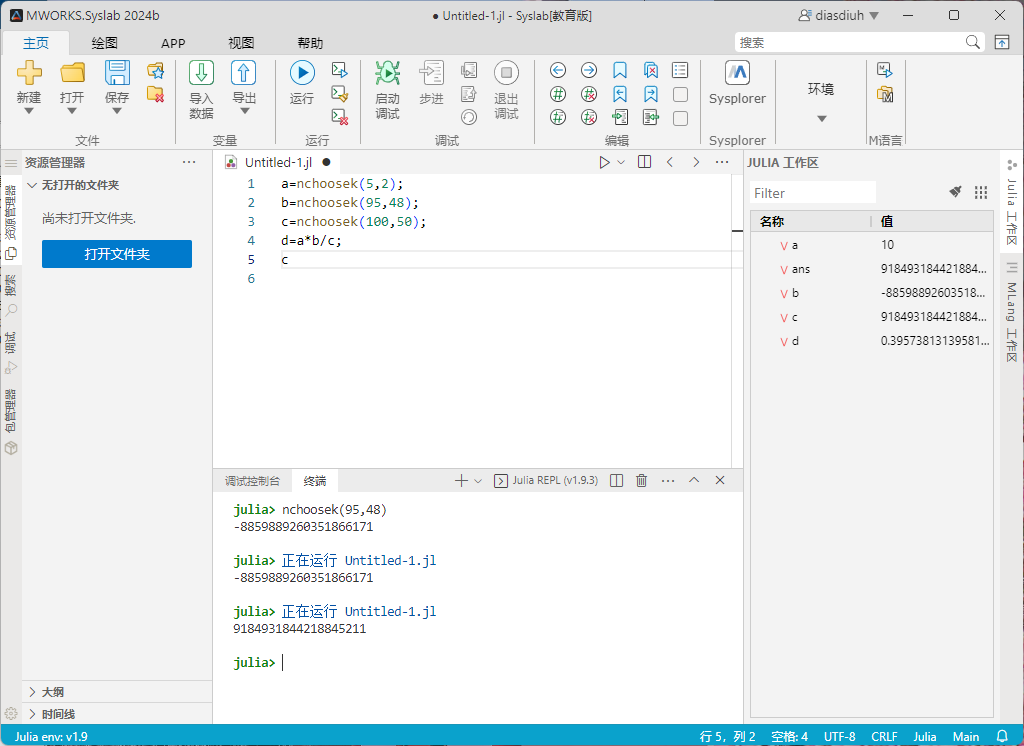The height and width of the screenshot is (746, 1024).
Task: Click the 导入数据 green arrow icon
Action: (201, 73)
